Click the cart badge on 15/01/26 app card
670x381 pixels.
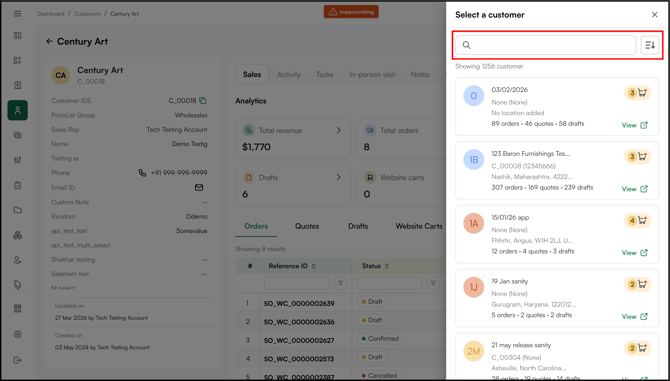click(638, 220)
